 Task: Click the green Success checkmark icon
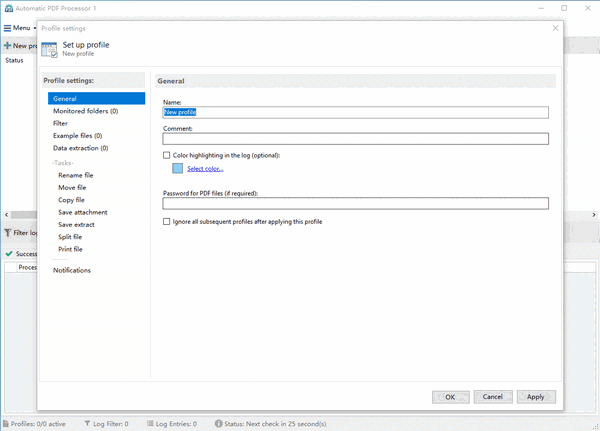(9, 253)
